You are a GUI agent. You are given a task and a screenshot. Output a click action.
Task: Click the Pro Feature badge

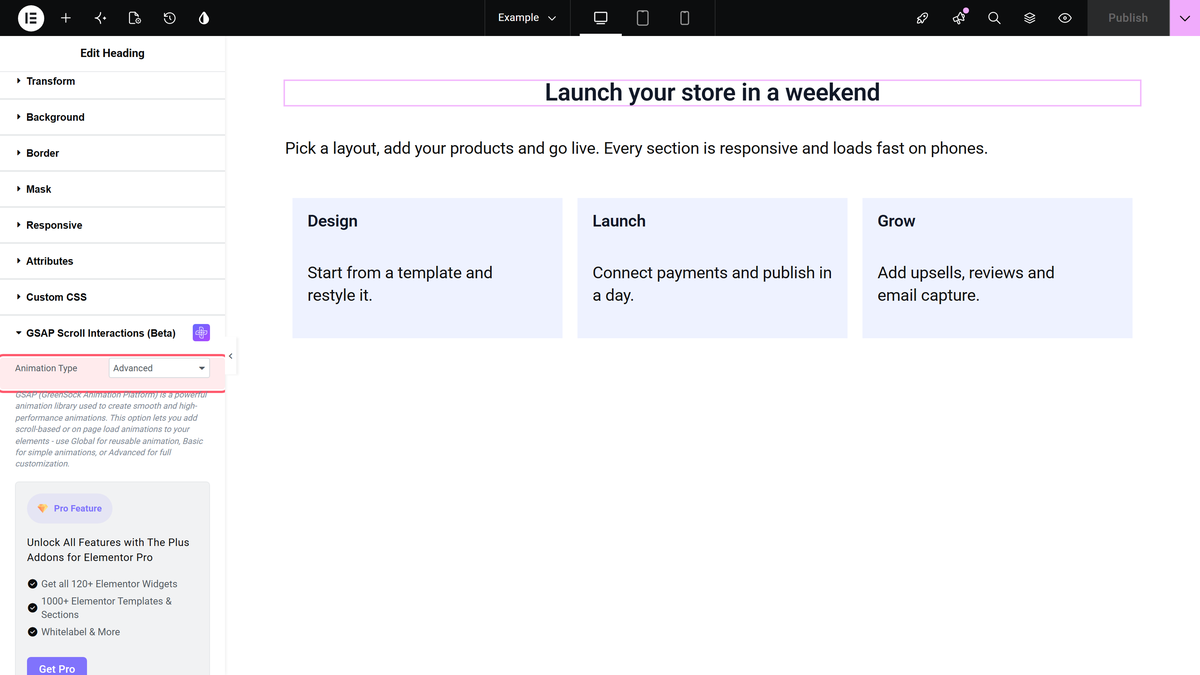pos(70,508)
